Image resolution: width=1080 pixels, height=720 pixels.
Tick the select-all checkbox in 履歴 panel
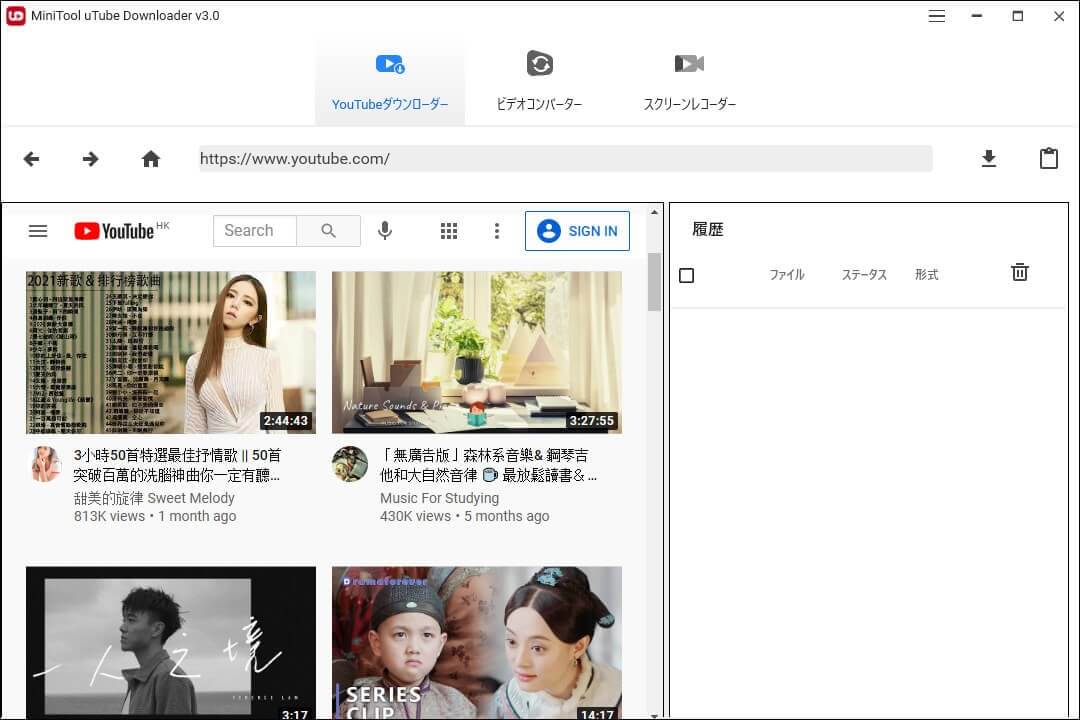[x=687, y=276]
